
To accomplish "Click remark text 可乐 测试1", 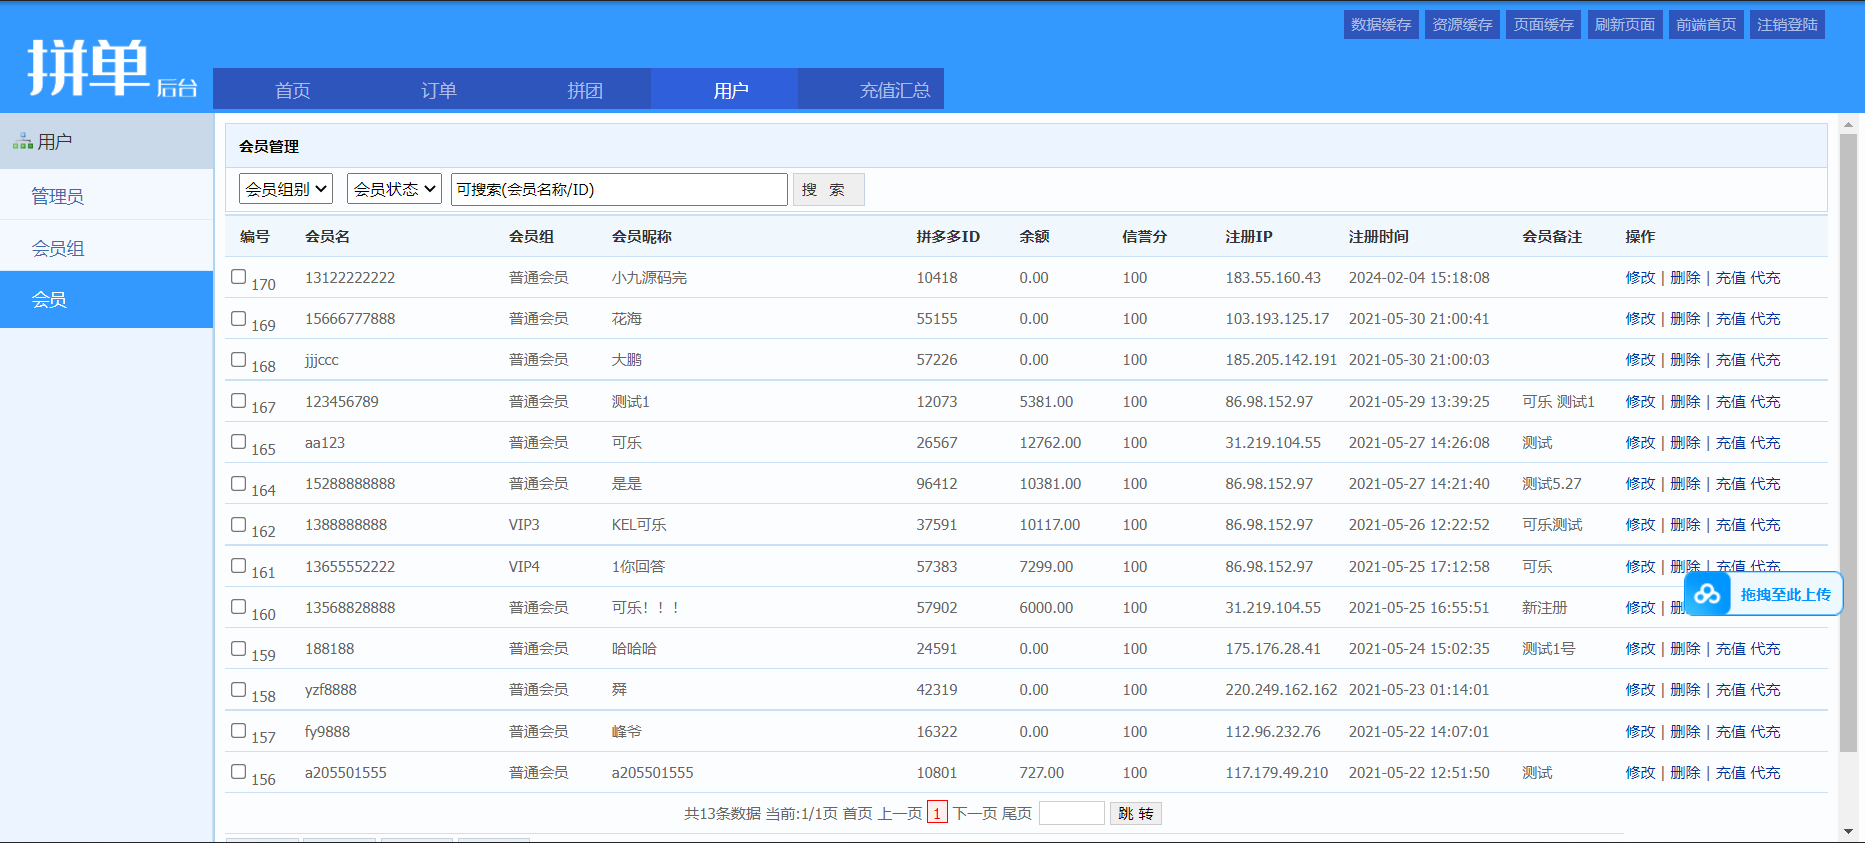I will pos(1559,402).
